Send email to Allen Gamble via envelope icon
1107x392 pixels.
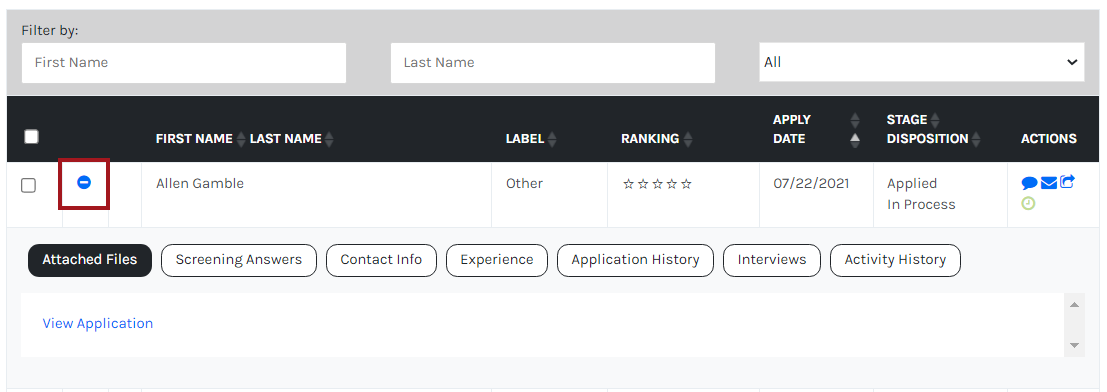pos(1049,184)
